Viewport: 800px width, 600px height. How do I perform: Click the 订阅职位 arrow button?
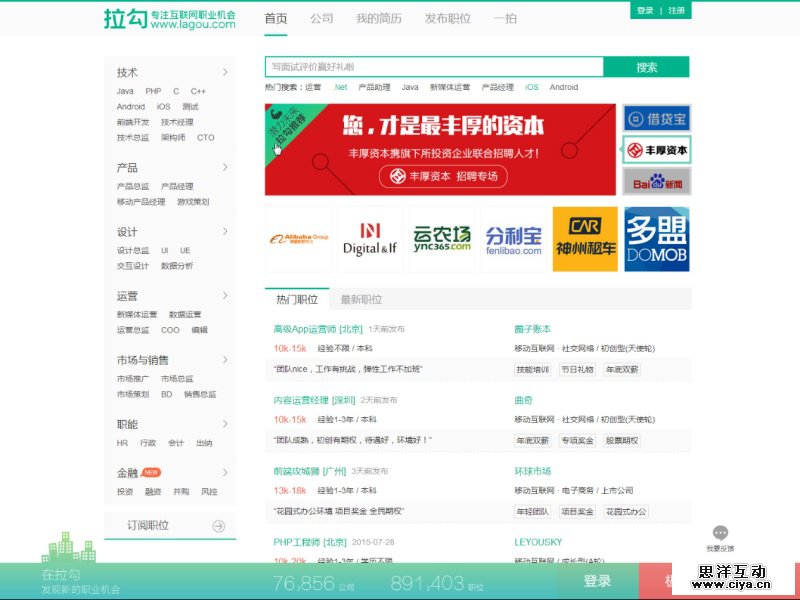(219, 526)
